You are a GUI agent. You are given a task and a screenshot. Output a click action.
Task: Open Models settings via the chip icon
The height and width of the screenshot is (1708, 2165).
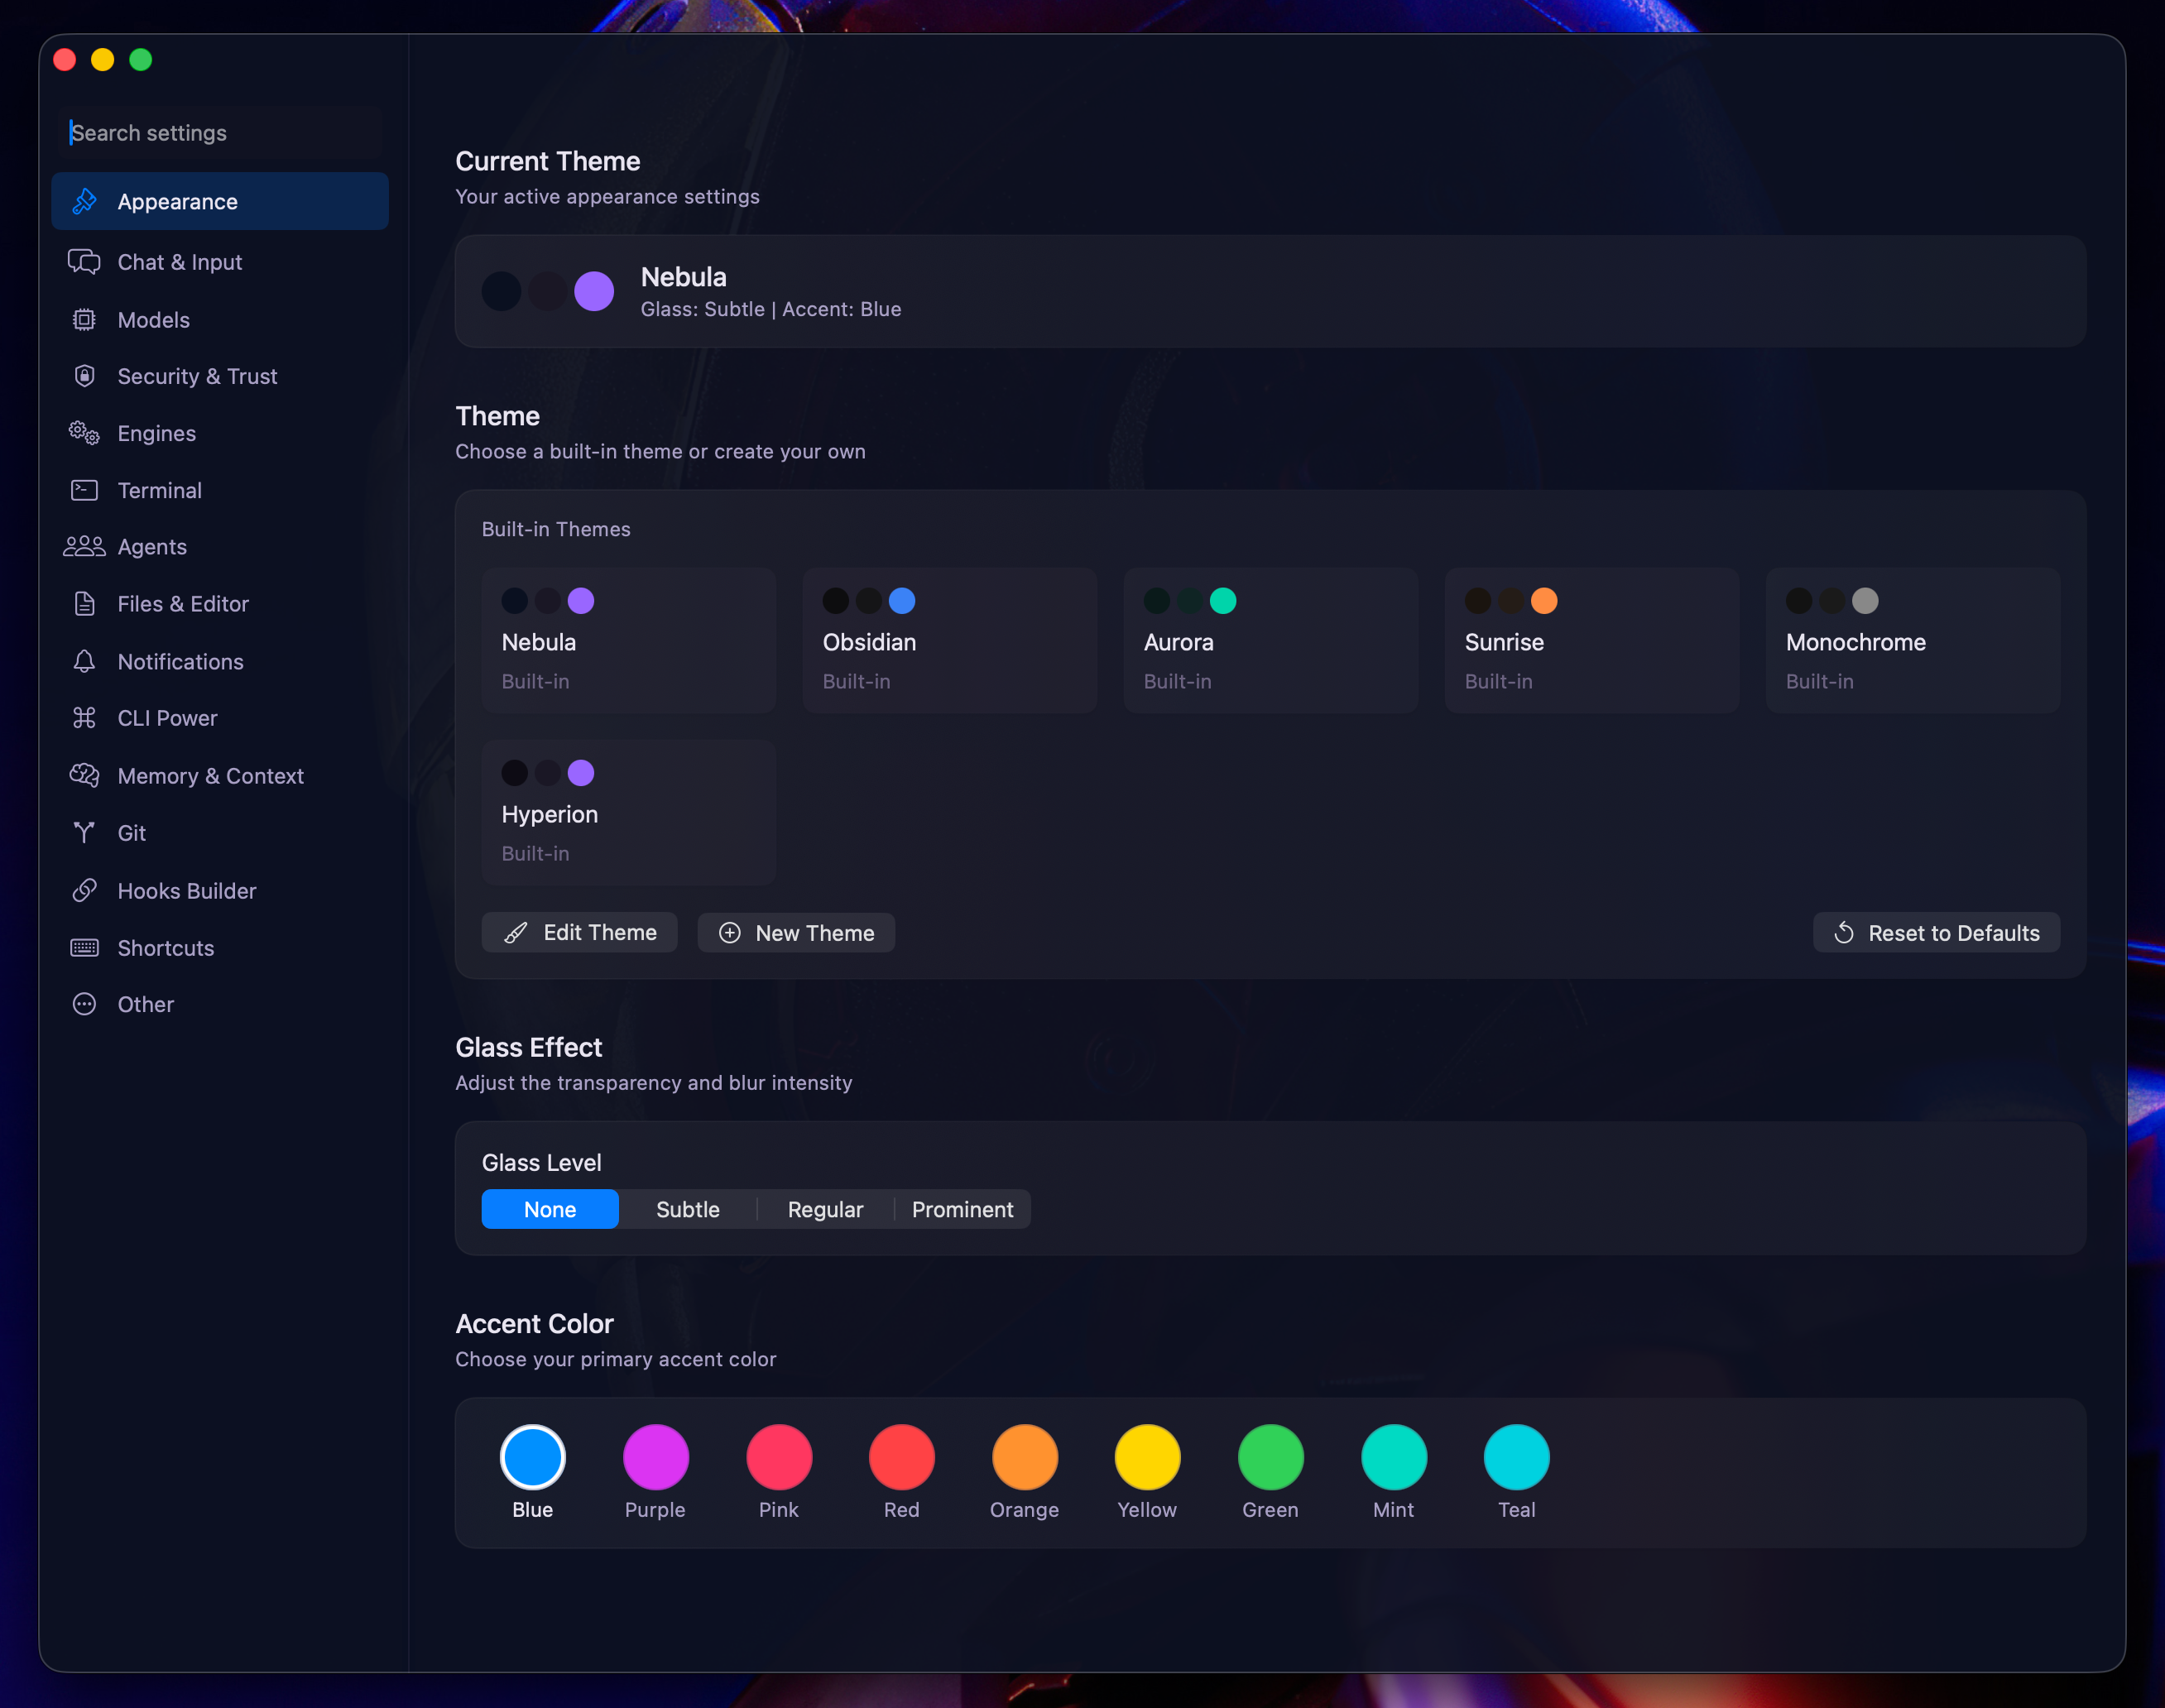(x=85, y=319)
